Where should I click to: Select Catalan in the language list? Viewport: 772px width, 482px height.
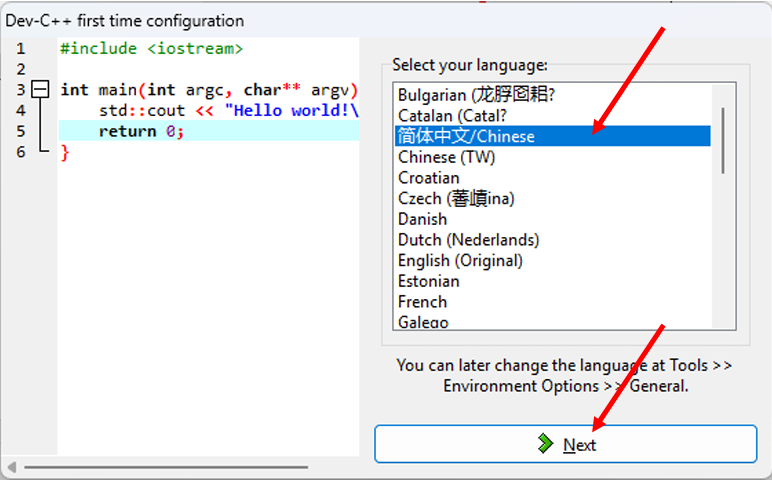coord(552,115)
